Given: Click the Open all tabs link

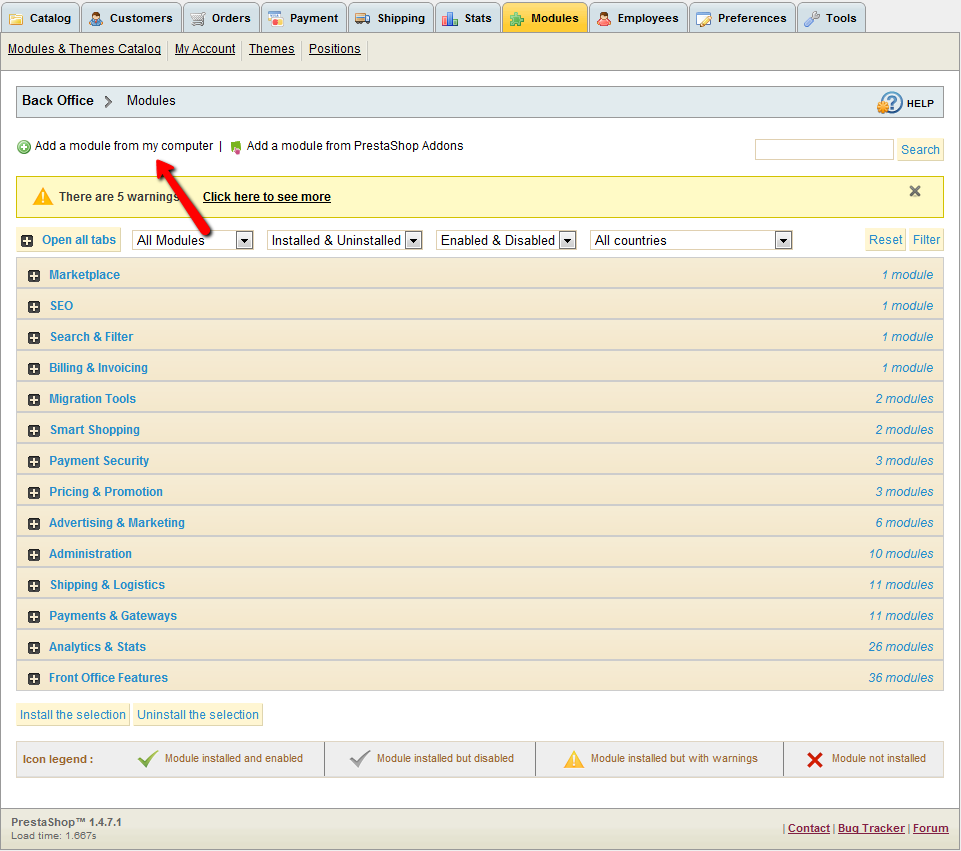Looking at the screenshot, I should tap(79, 240).
